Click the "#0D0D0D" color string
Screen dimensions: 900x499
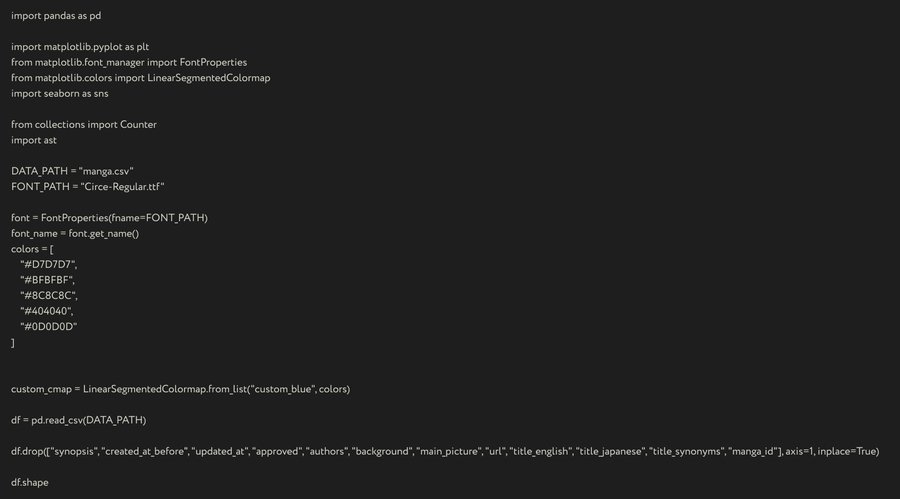pyautogui.click(x=49, y=326)
